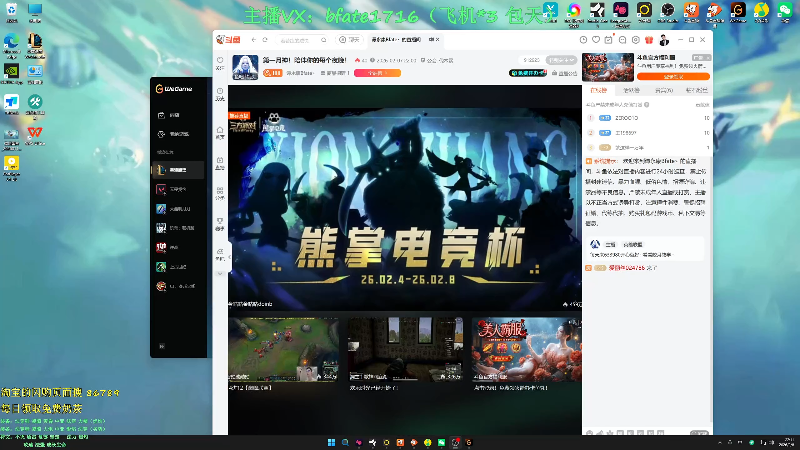Close the current Douyu stream tab

click(x=437, y=39)
